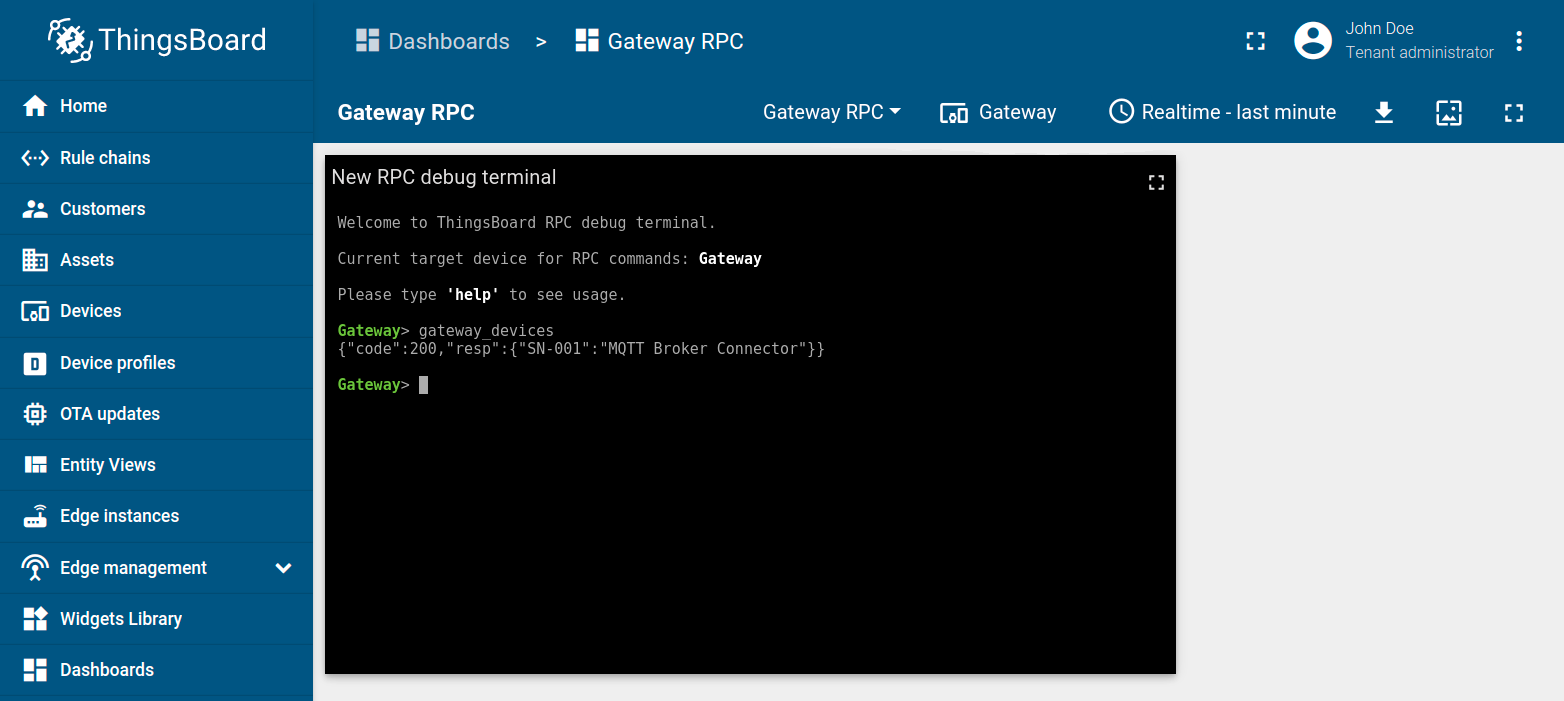Screen dimensions: 1564x701
Task: Expand Edge management chevron
Action: tap(284, 568)
